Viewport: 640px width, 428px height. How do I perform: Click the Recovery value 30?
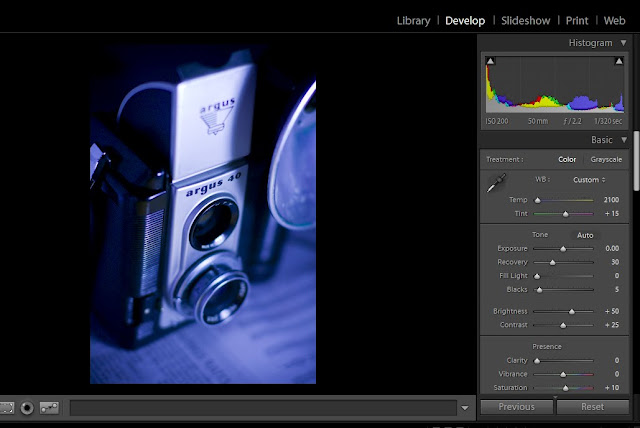pyautogui.click(x=615, y=262)
